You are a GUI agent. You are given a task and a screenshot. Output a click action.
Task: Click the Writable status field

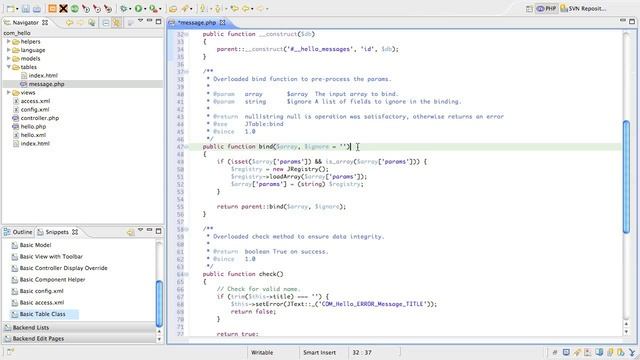pyautogui.click(x=262, y=353)
